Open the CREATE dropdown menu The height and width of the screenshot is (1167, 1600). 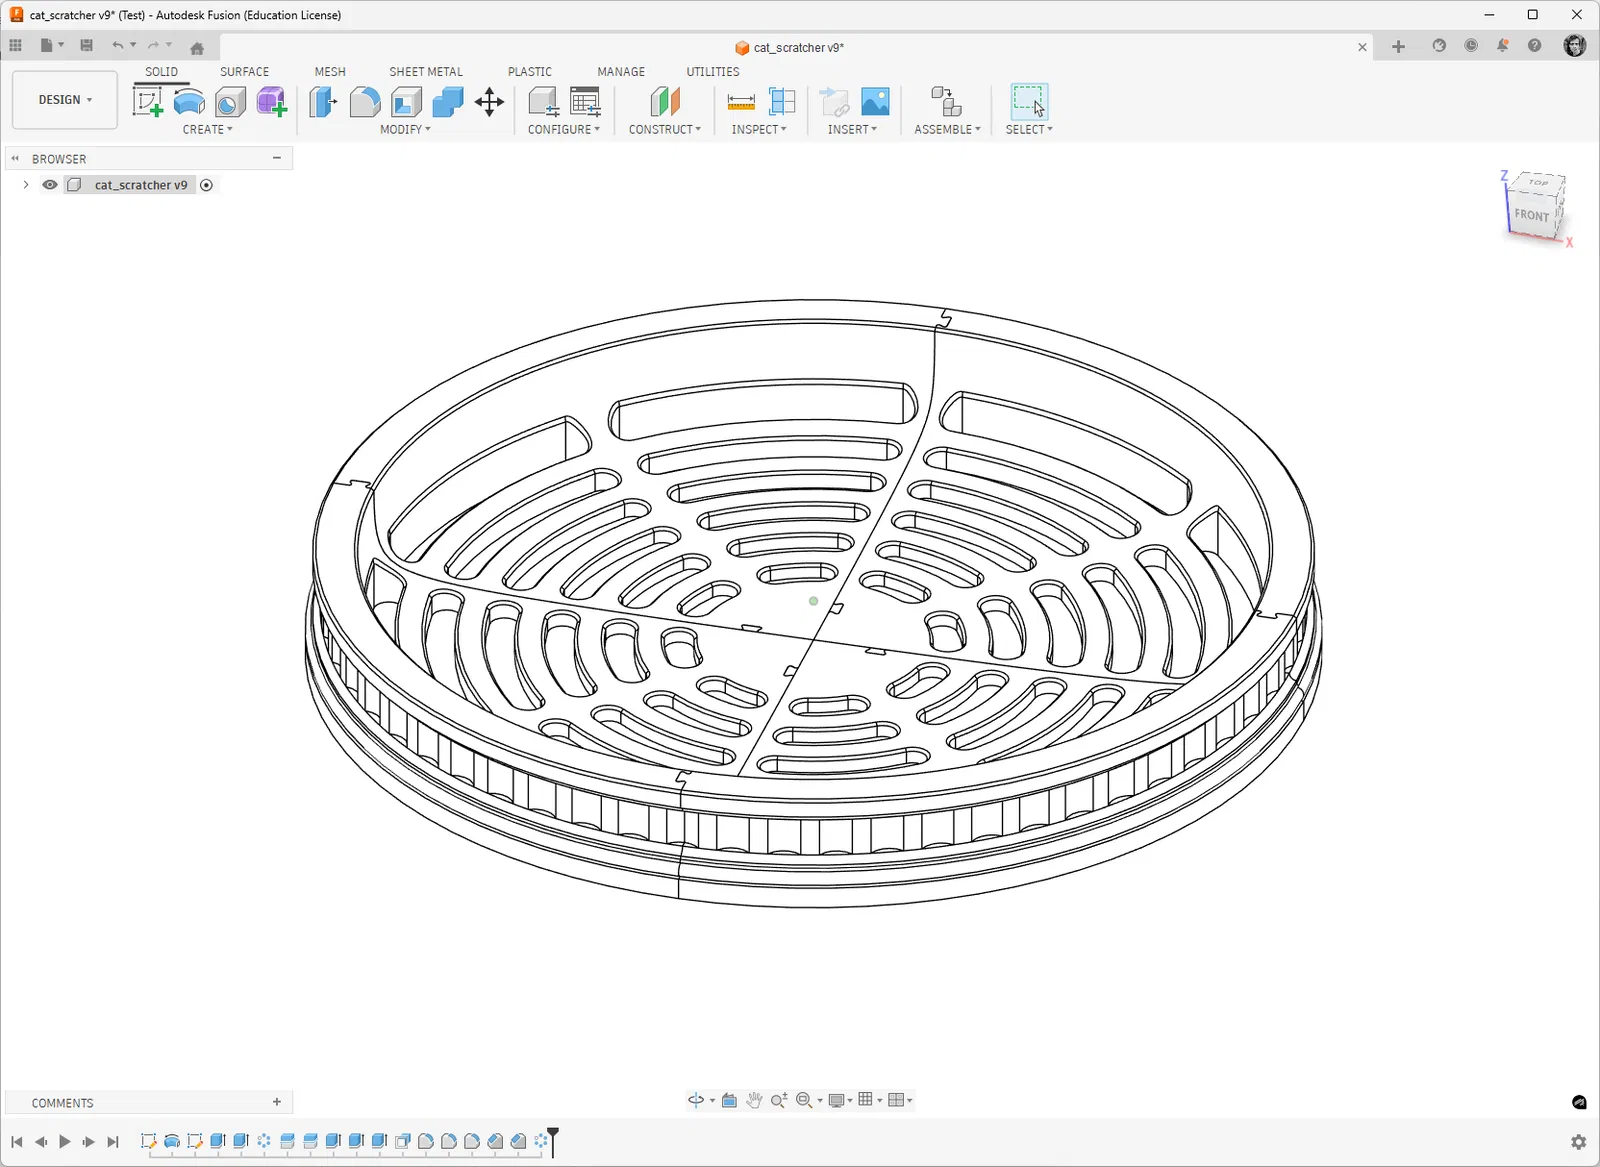[207, 130]
